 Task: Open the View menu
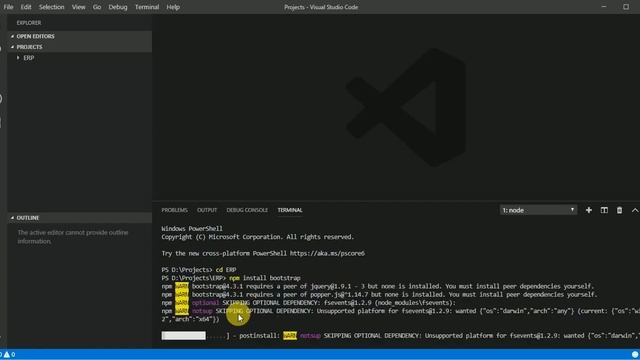[x=78, y=7]
